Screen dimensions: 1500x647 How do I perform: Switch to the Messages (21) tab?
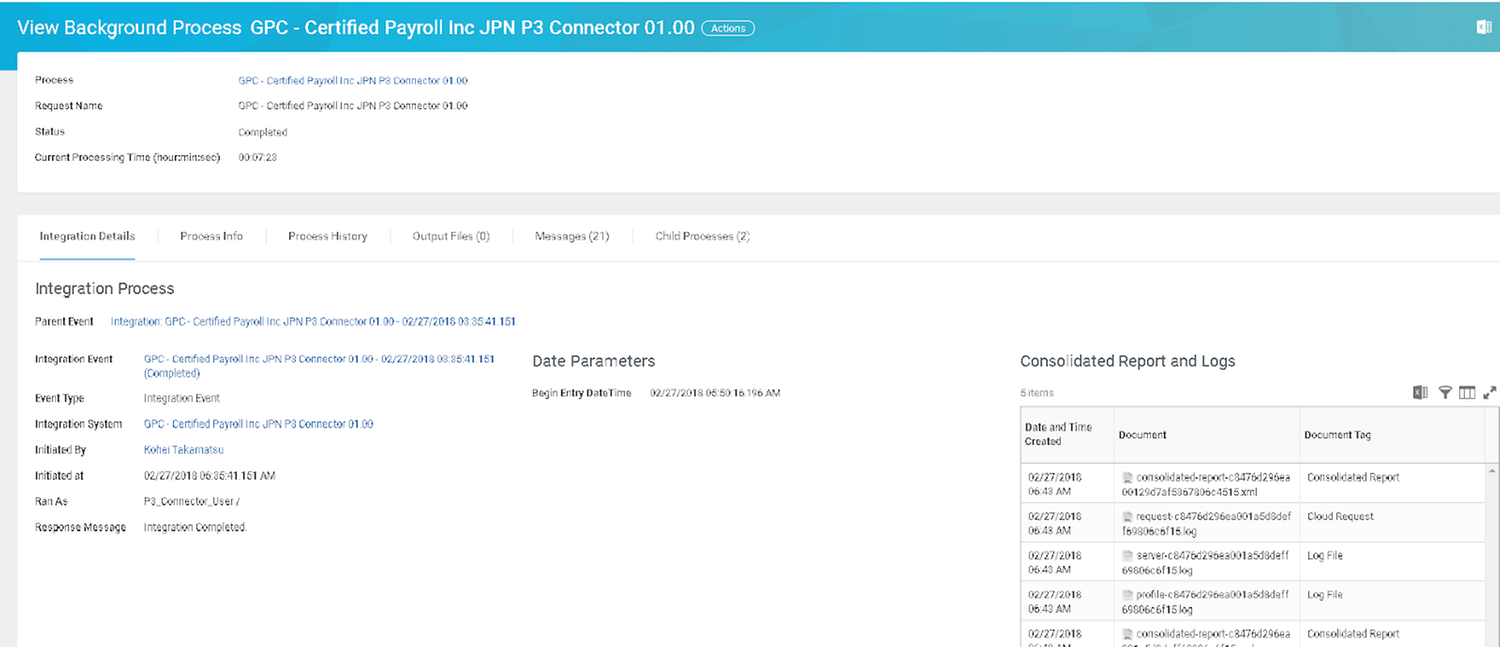pyautogui.click(x=571, y=236)
